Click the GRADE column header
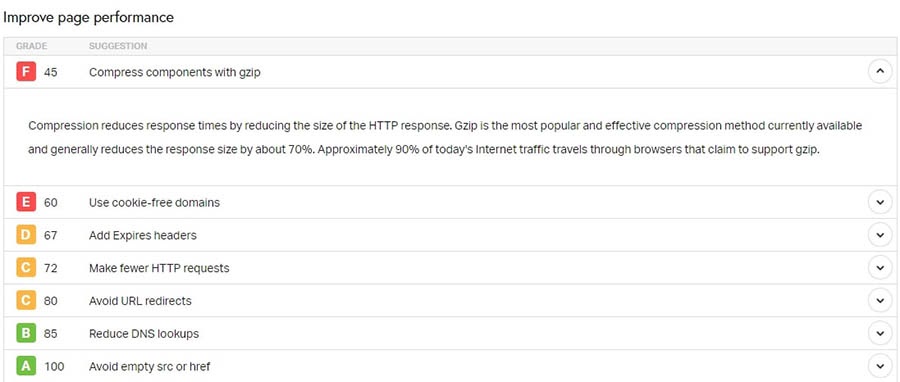Screen dimensions: 900x382 pos(32,46)
